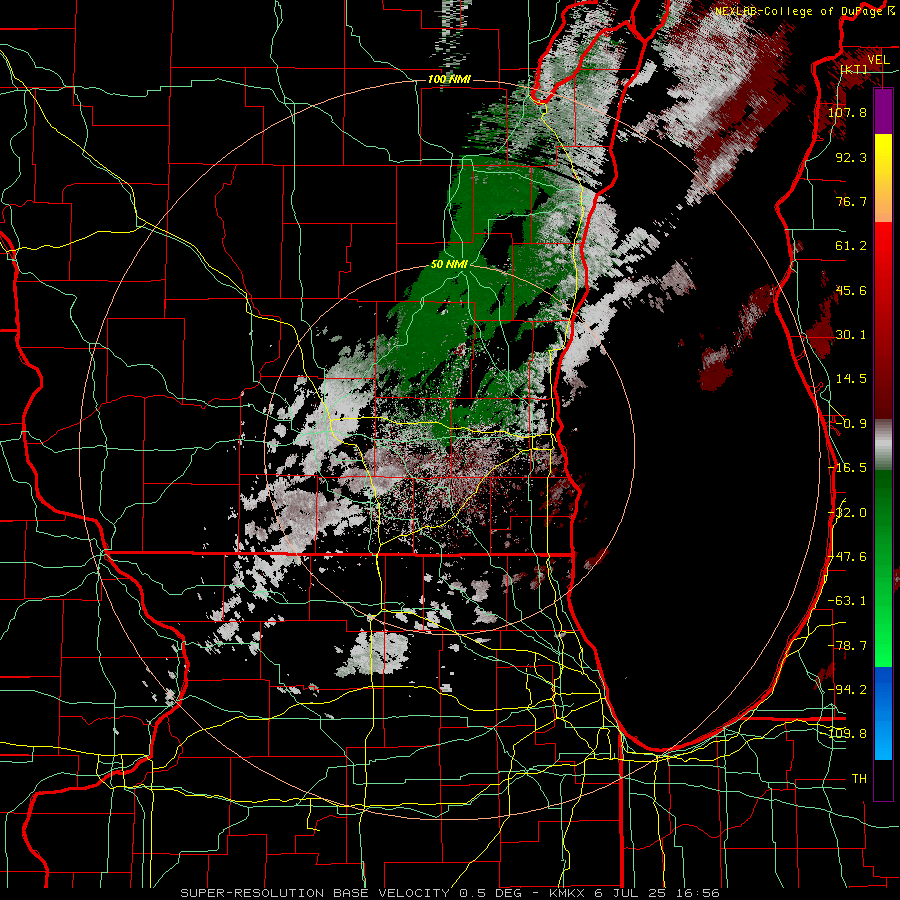This screenshot has width=900, height=900.
Task: Click the "-109.8" value on the velocity scale
Action: click(847, 734)
